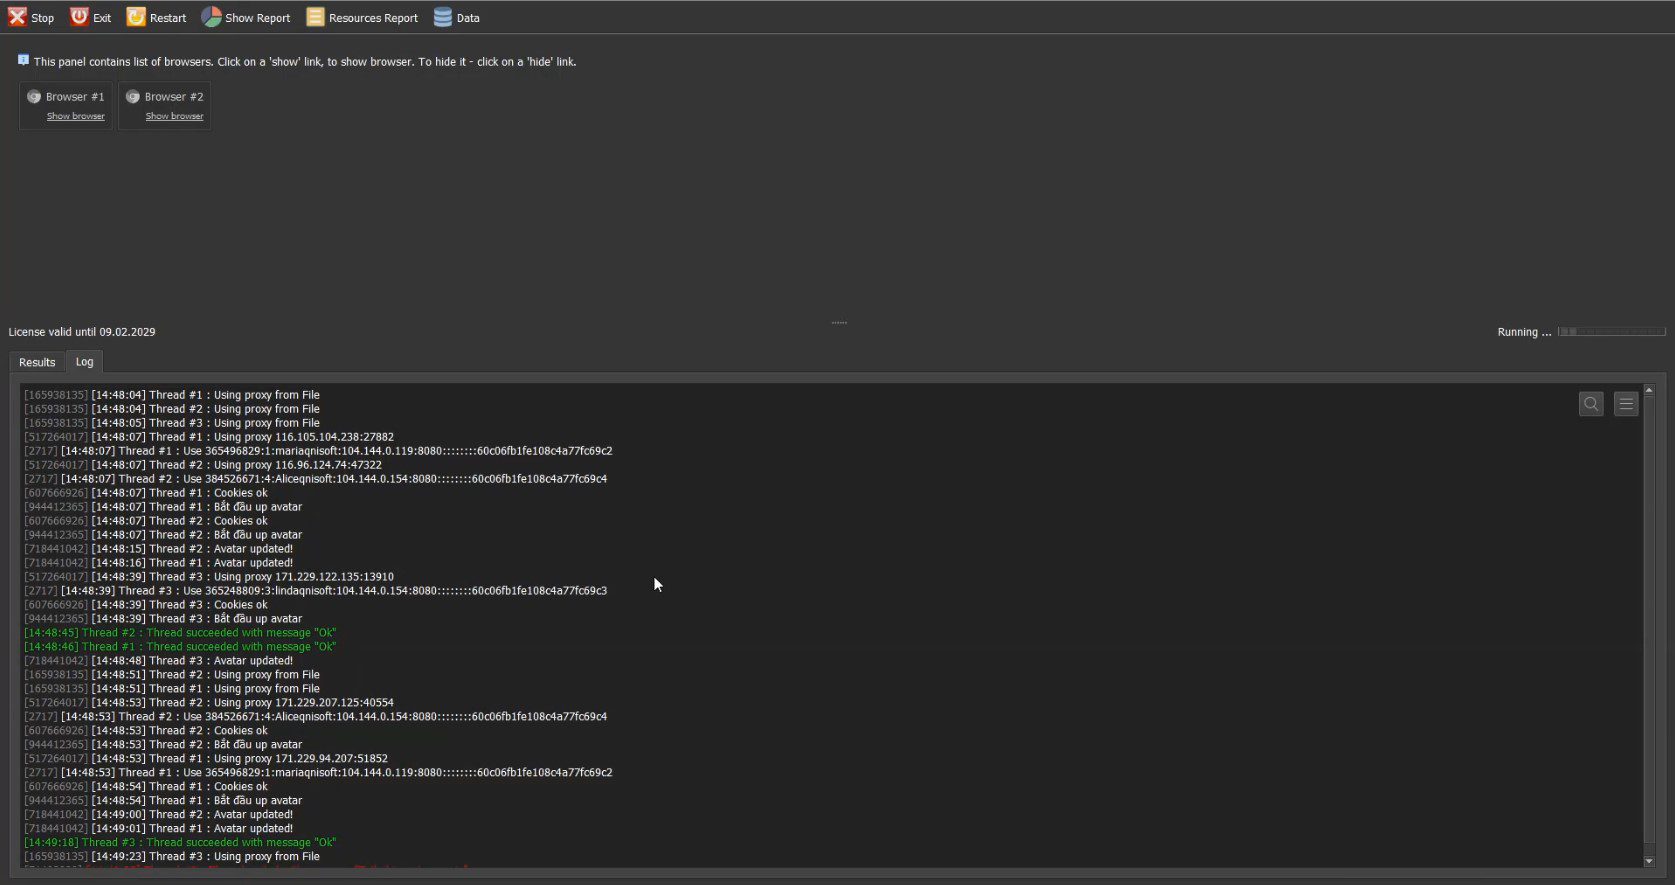Show browser for Browser #2
This screenshot has width=1675, height=885.
click(175, 116)
